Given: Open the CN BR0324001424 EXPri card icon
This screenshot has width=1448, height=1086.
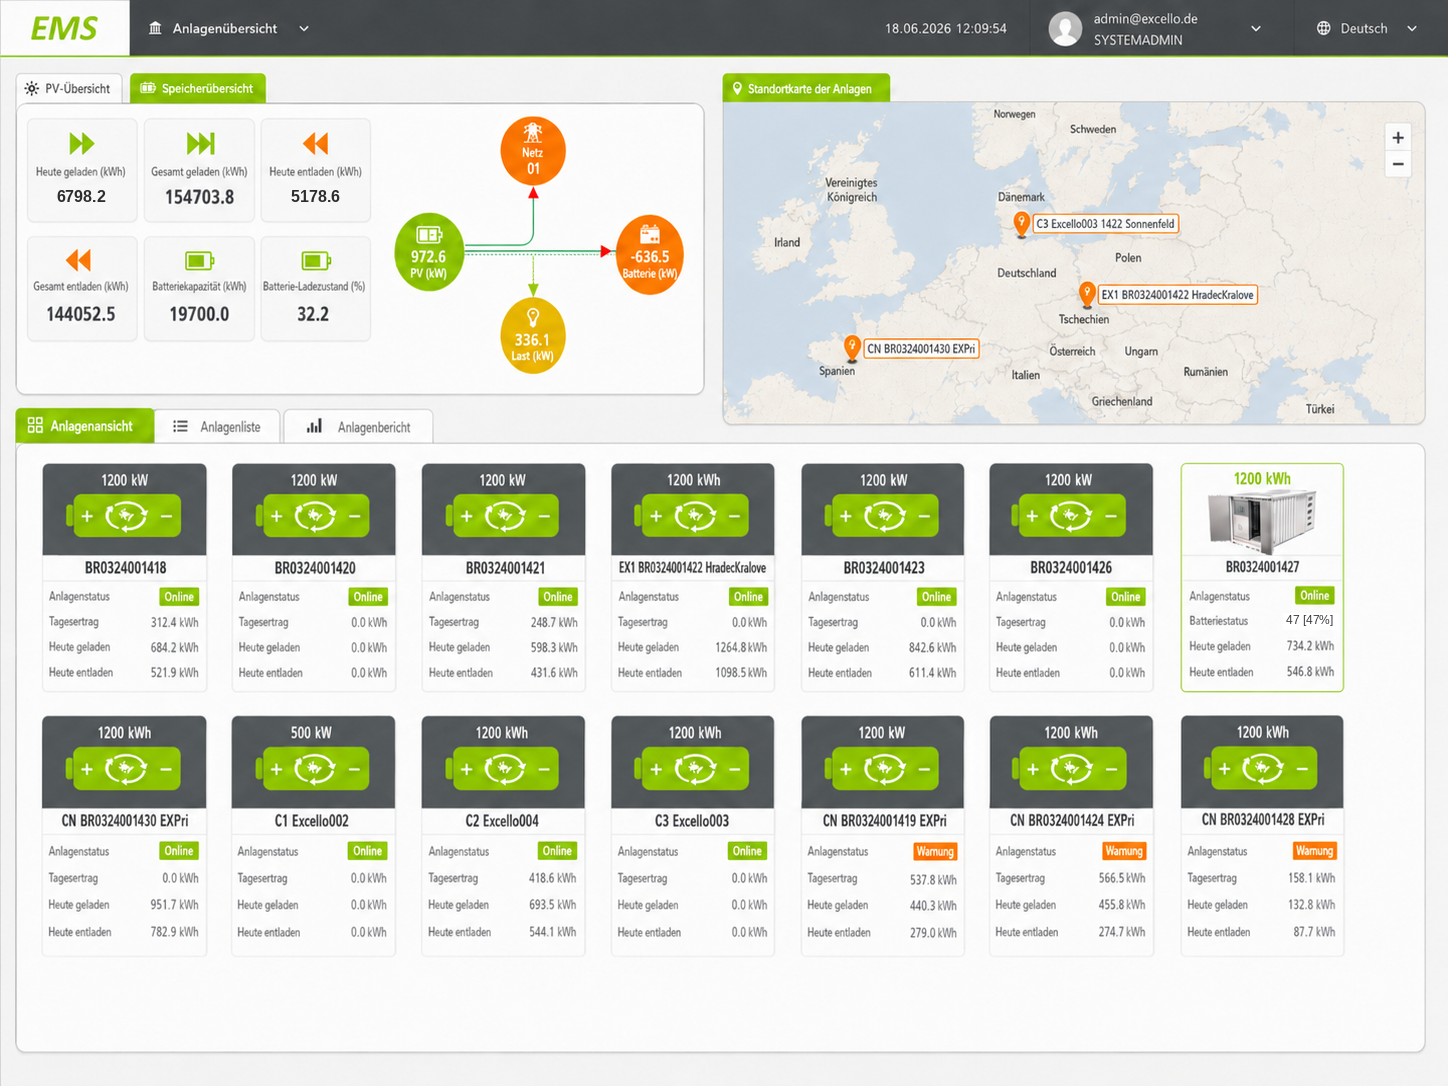Looking at the screenshot, I should (1070, 769).
